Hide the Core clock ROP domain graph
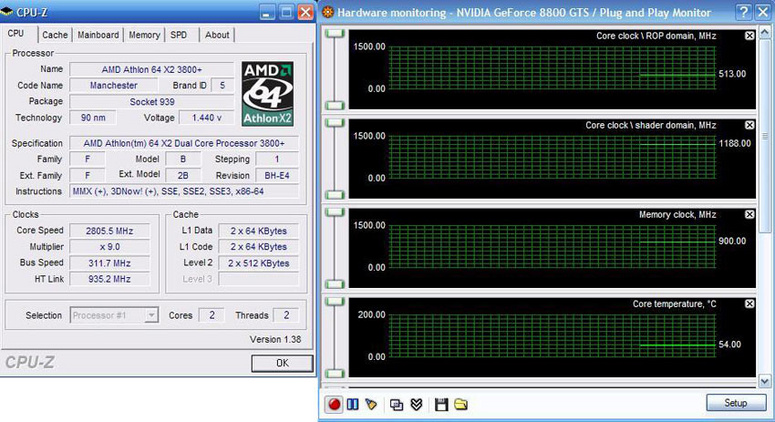 750,36
